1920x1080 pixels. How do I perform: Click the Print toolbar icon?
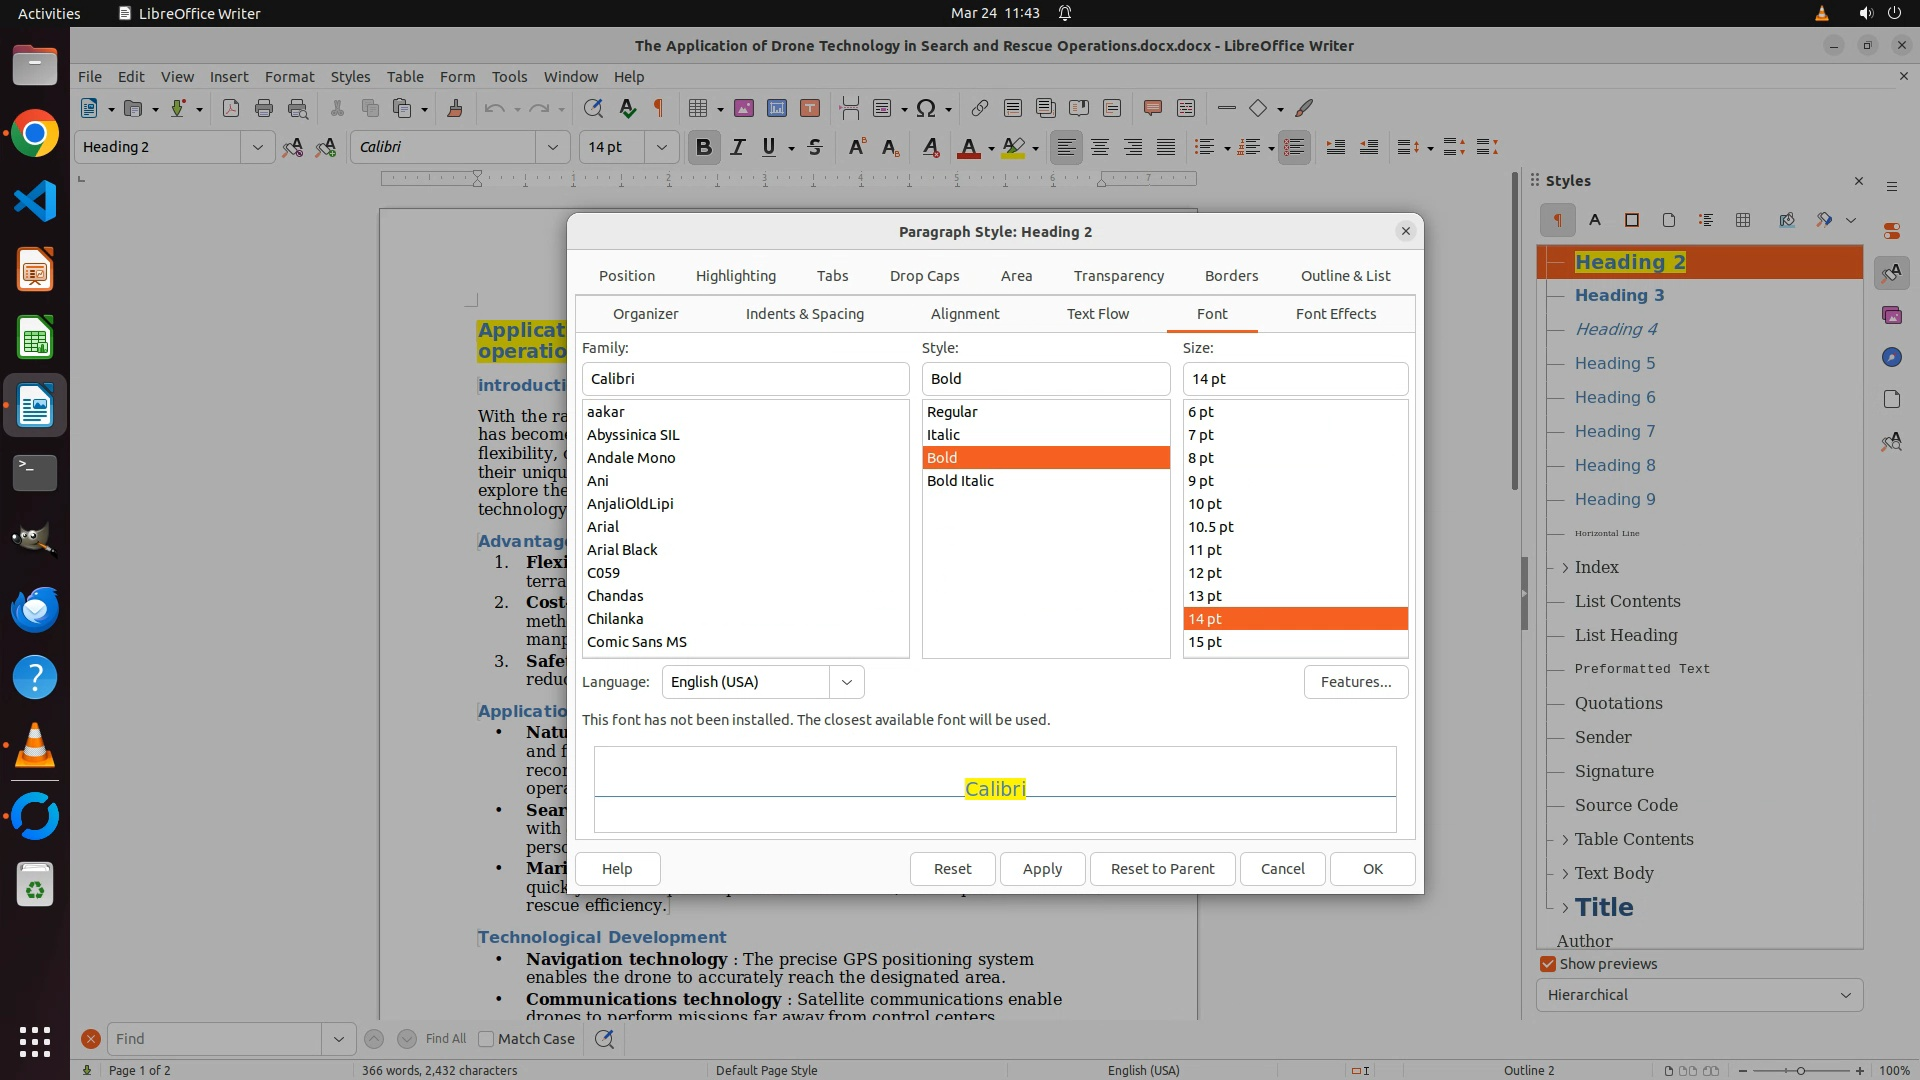[x=264, y=108]
